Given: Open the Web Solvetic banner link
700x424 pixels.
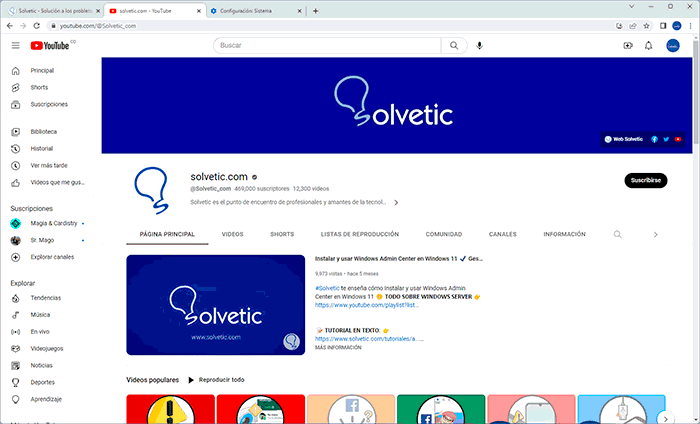Looking at the screenshot, I should (624, 139).
